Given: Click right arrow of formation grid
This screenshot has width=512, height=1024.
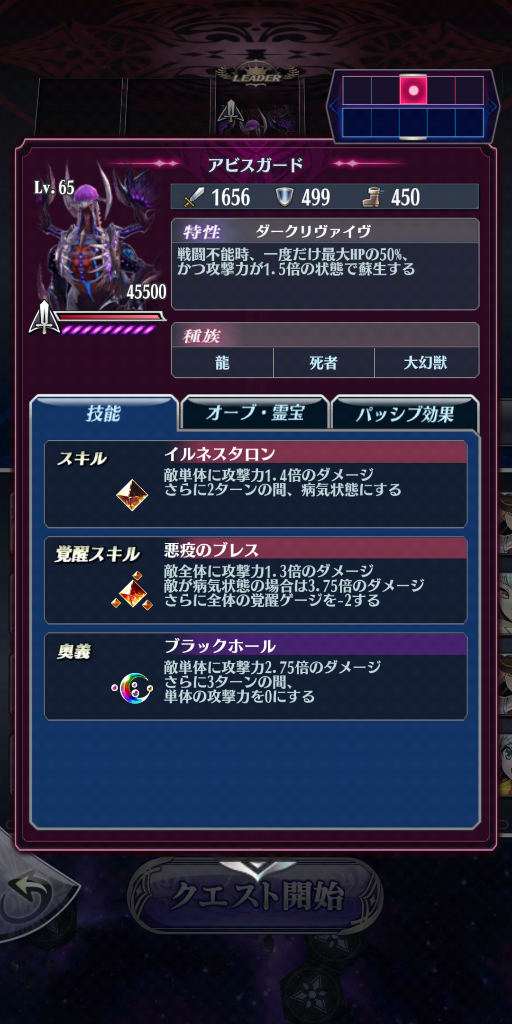Looking at the screenshot, I should point(493,106).
